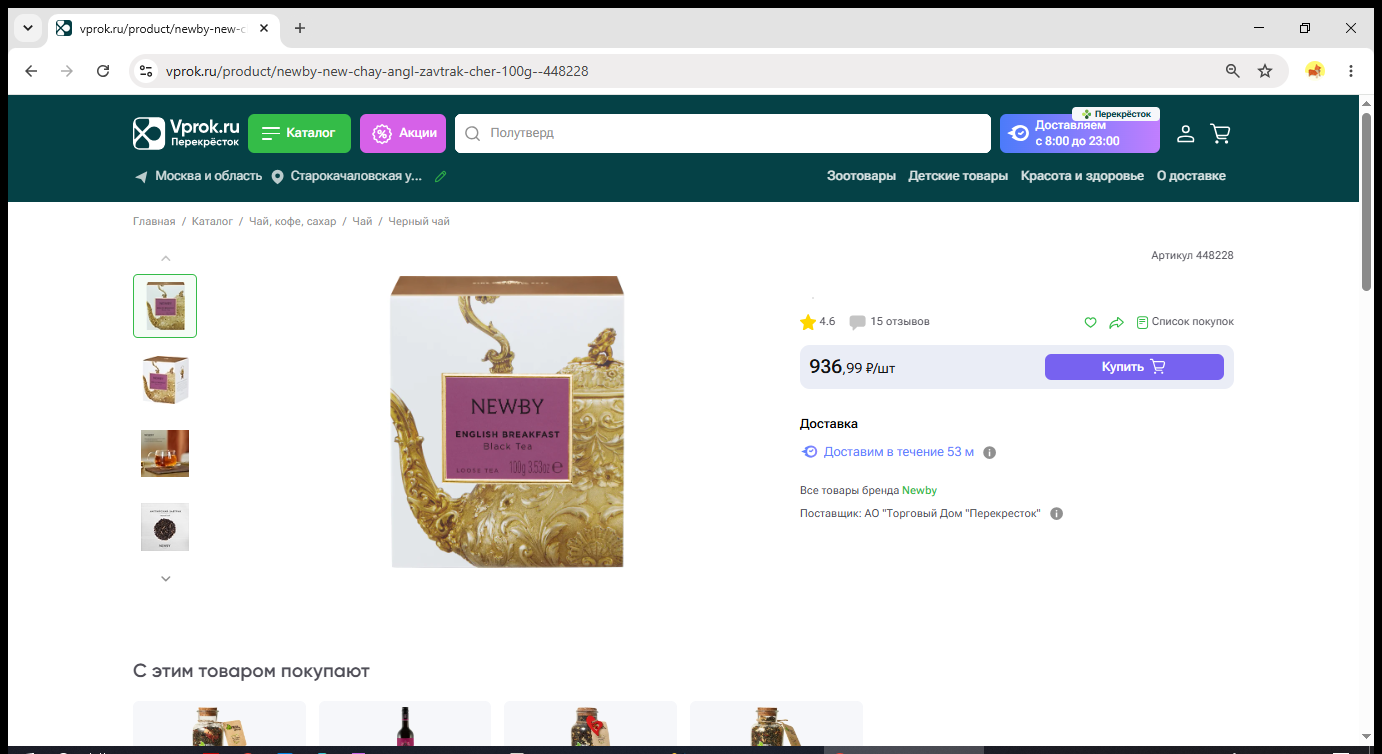Go to Детские товары category
The height and width of the screenshot is (754, 1382).
[x=958, y=176]
